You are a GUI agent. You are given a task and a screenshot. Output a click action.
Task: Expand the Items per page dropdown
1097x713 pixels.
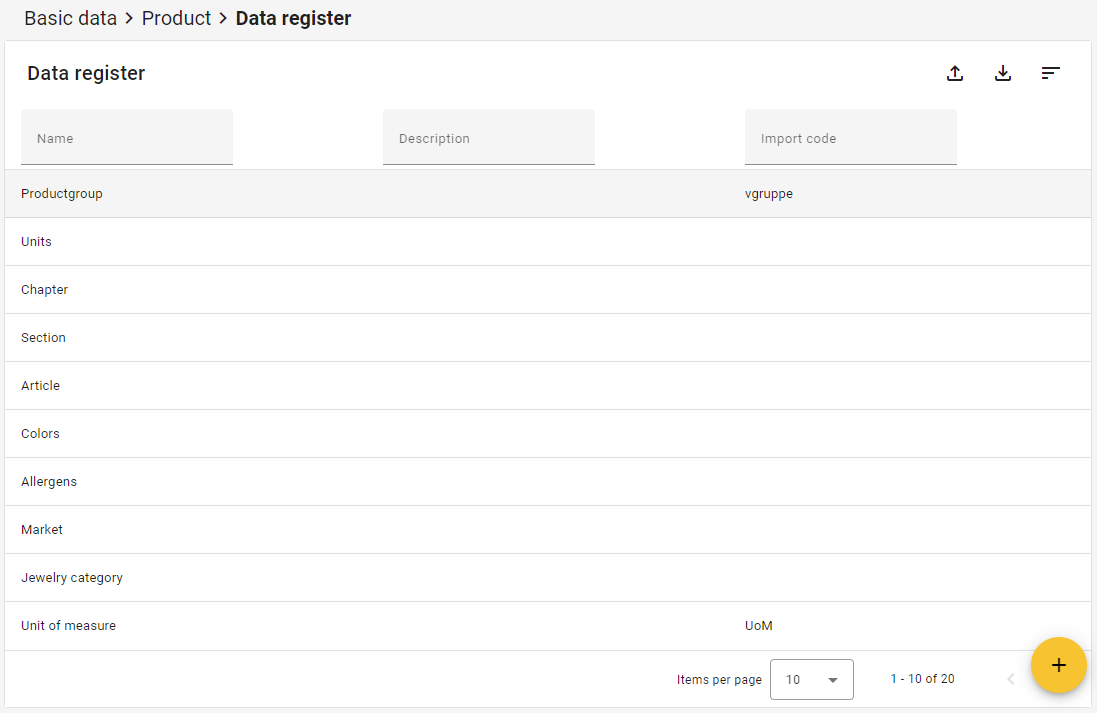click(811, 679)
